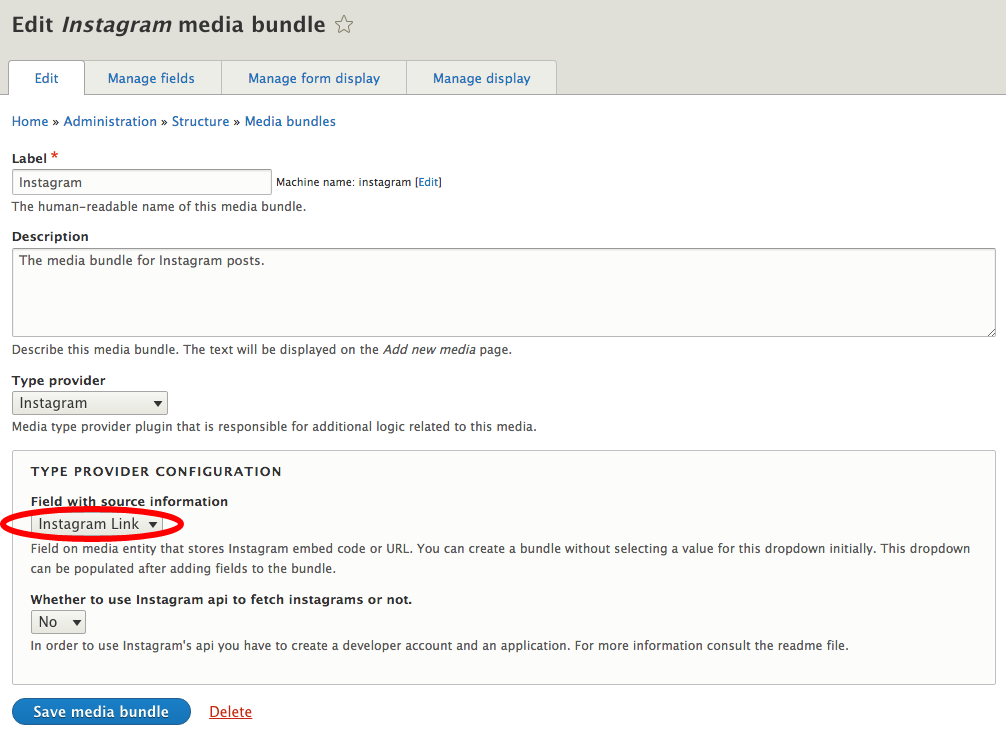The width and height of the screenshot is (1006, 743).
Task: Open the Manage form display tab
Action: coord(314,78)
